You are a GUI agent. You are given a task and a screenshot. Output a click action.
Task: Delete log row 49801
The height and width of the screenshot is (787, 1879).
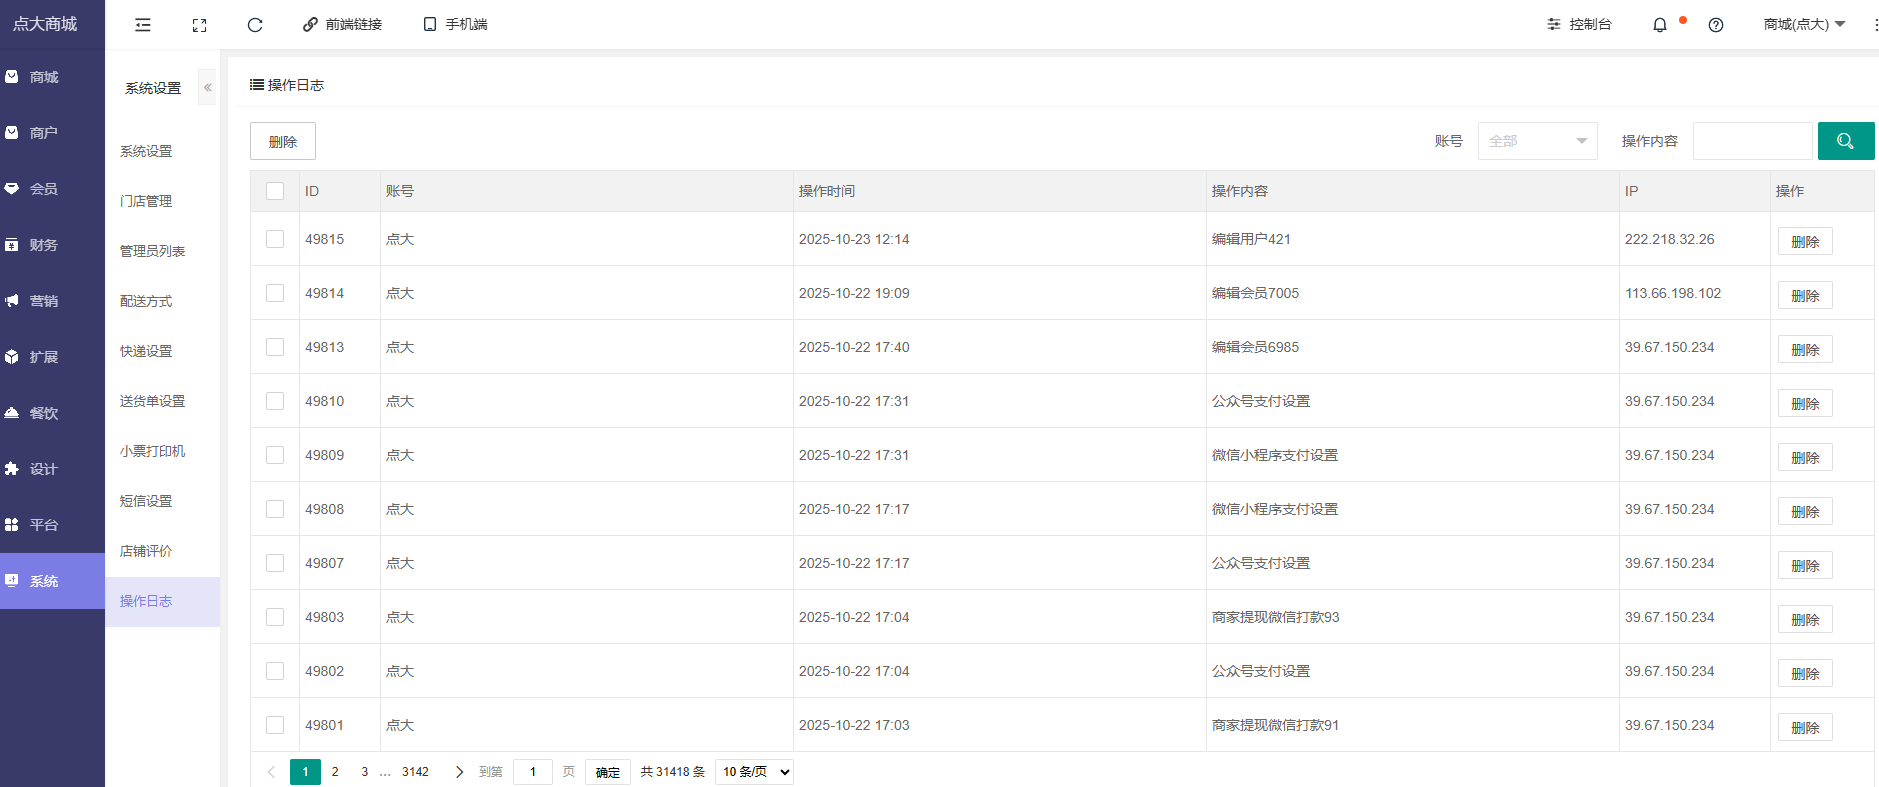coord(1805,727)
